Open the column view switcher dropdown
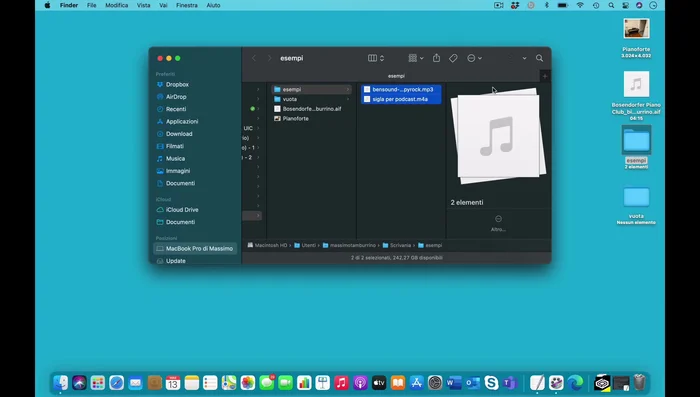700x397 pixels. point(376,58)
